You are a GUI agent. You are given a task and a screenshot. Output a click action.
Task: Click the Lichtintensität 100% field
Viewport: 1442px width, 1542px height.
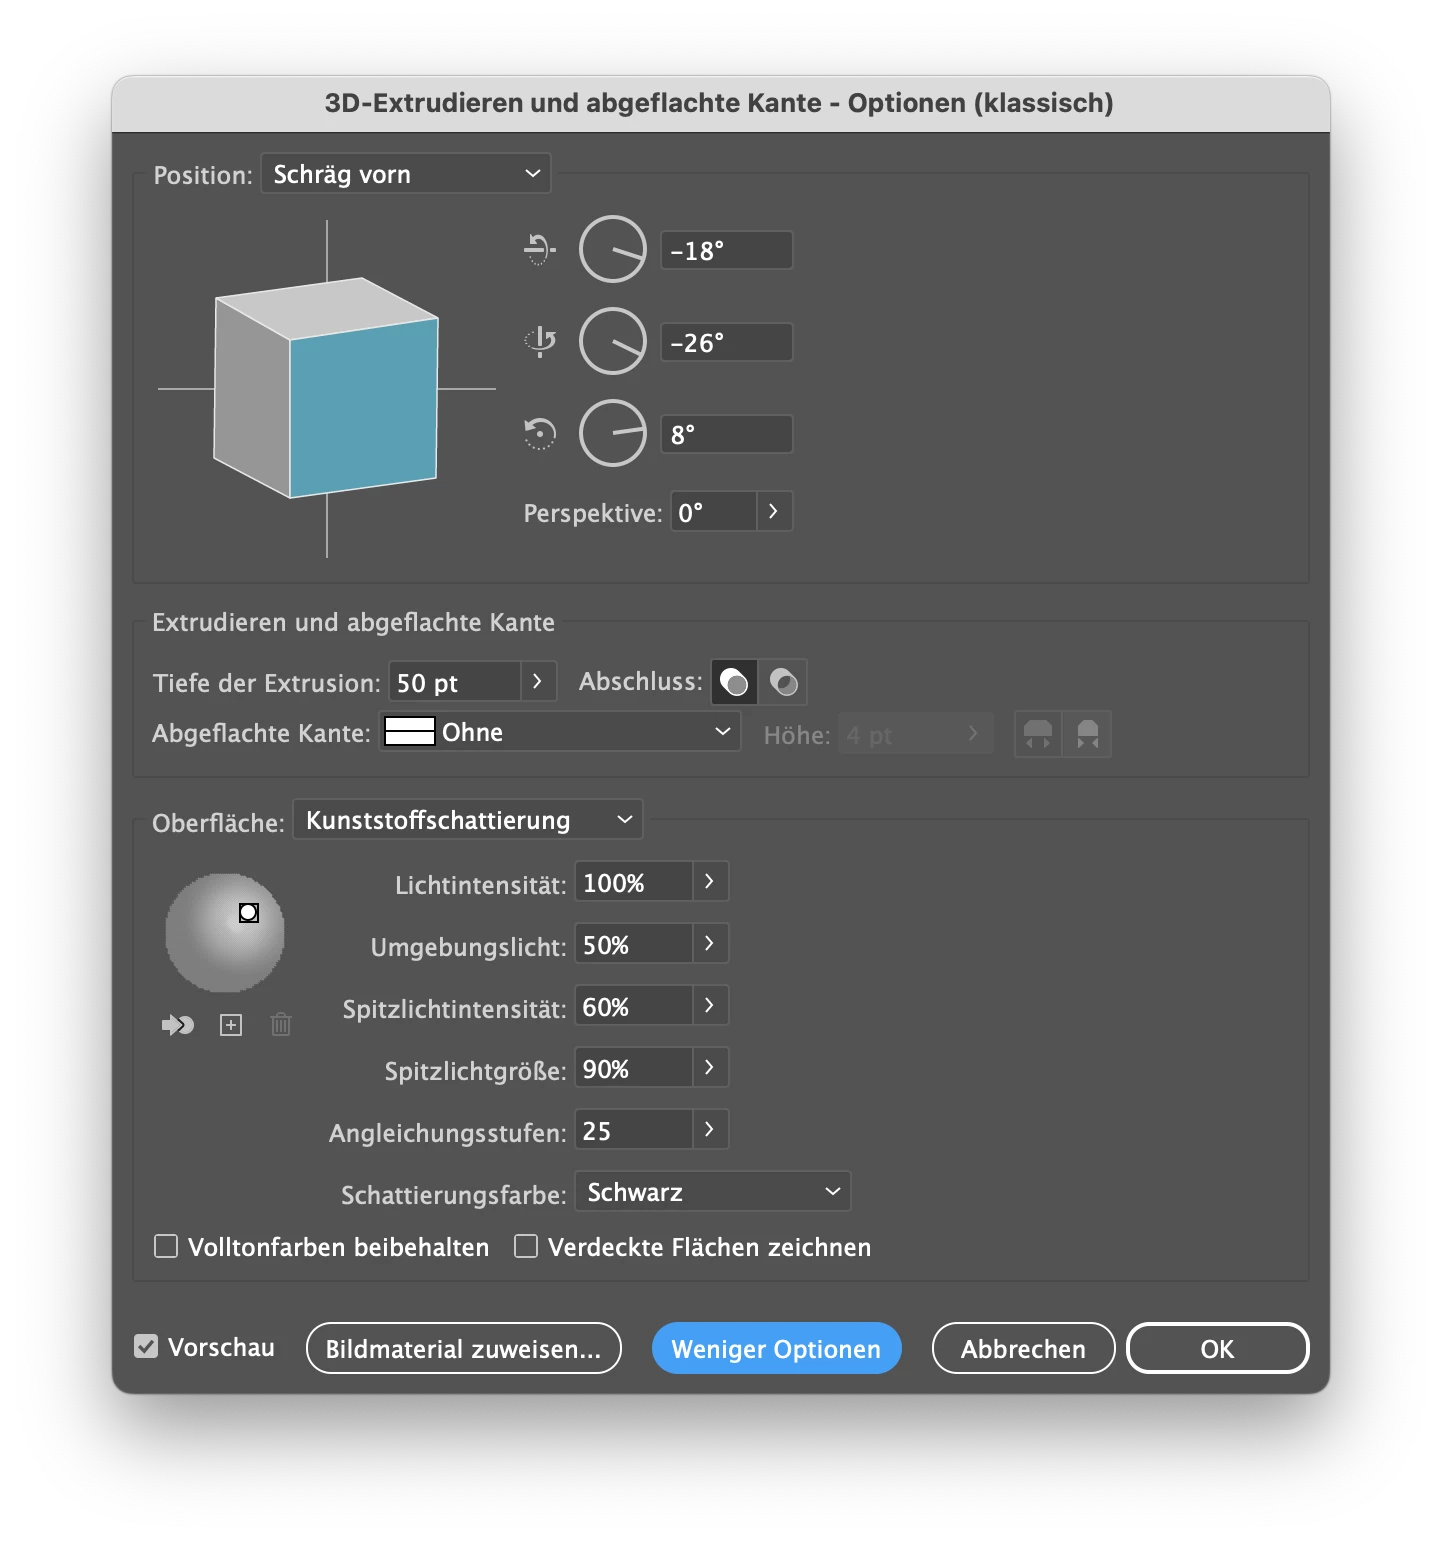pyautogui.click(x=634, y=882)
